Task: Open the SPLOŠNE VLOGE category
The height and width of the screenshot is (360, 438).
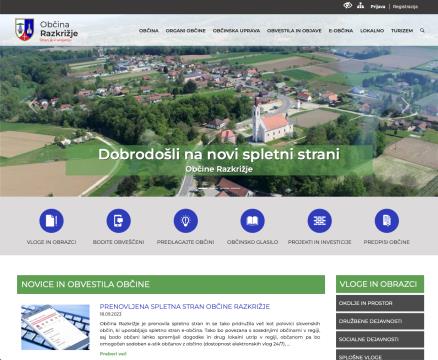Action: 380,355
